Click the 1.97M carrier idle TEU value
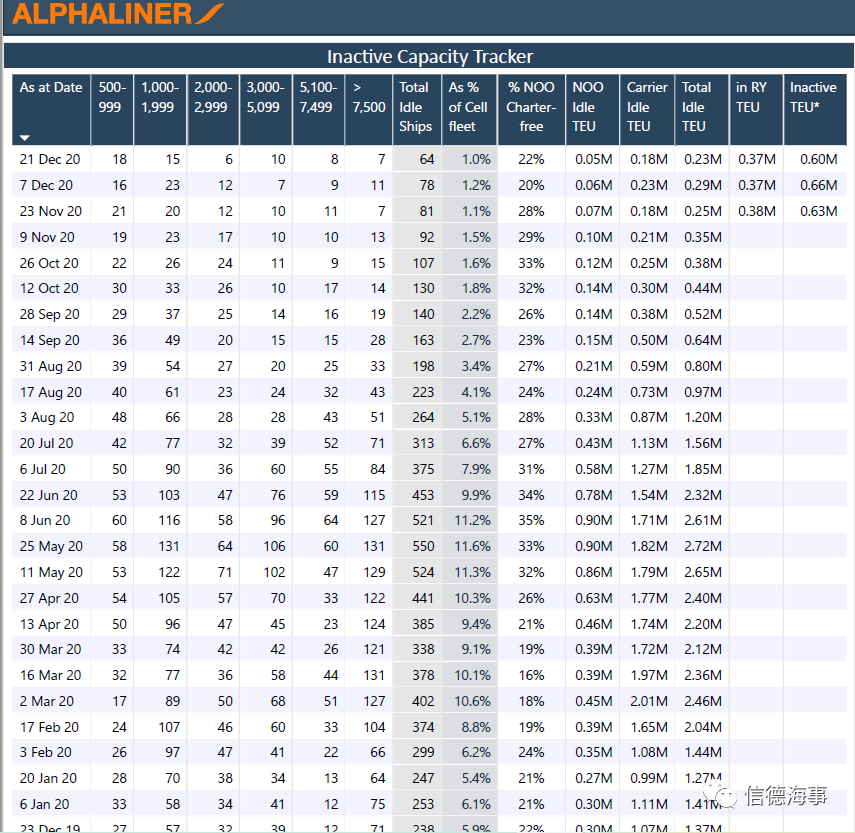Screen dimensions: 855x833 pyautogui.click(x=649, y=675)
